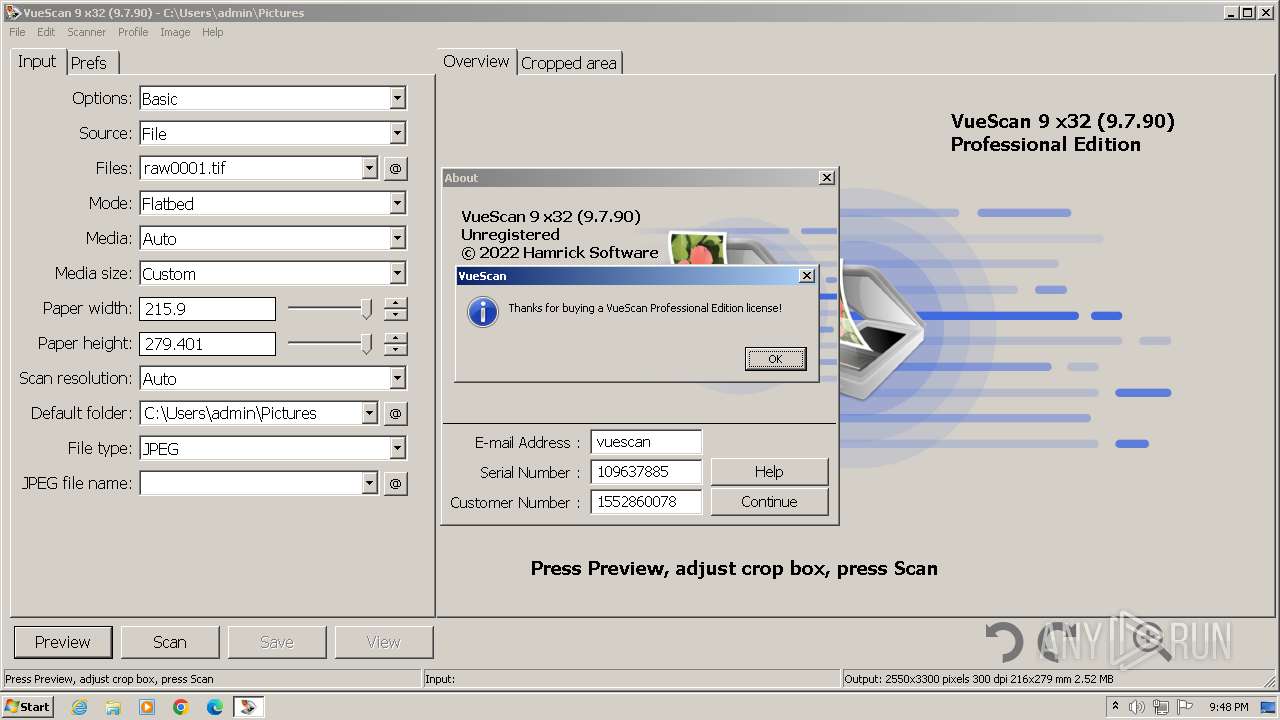
Task: Click OK in the VueScan dialog
Action: click(x=775, y=360)
